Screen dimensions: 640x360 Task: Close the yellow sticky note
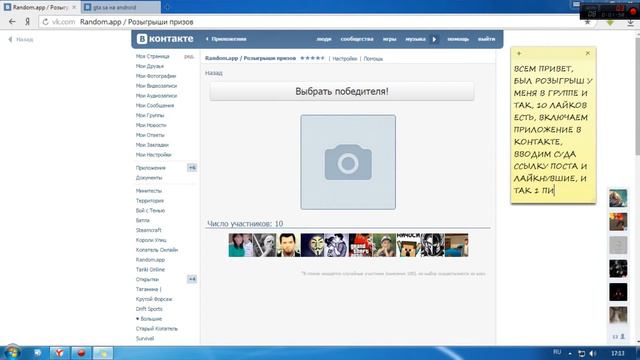588,53
